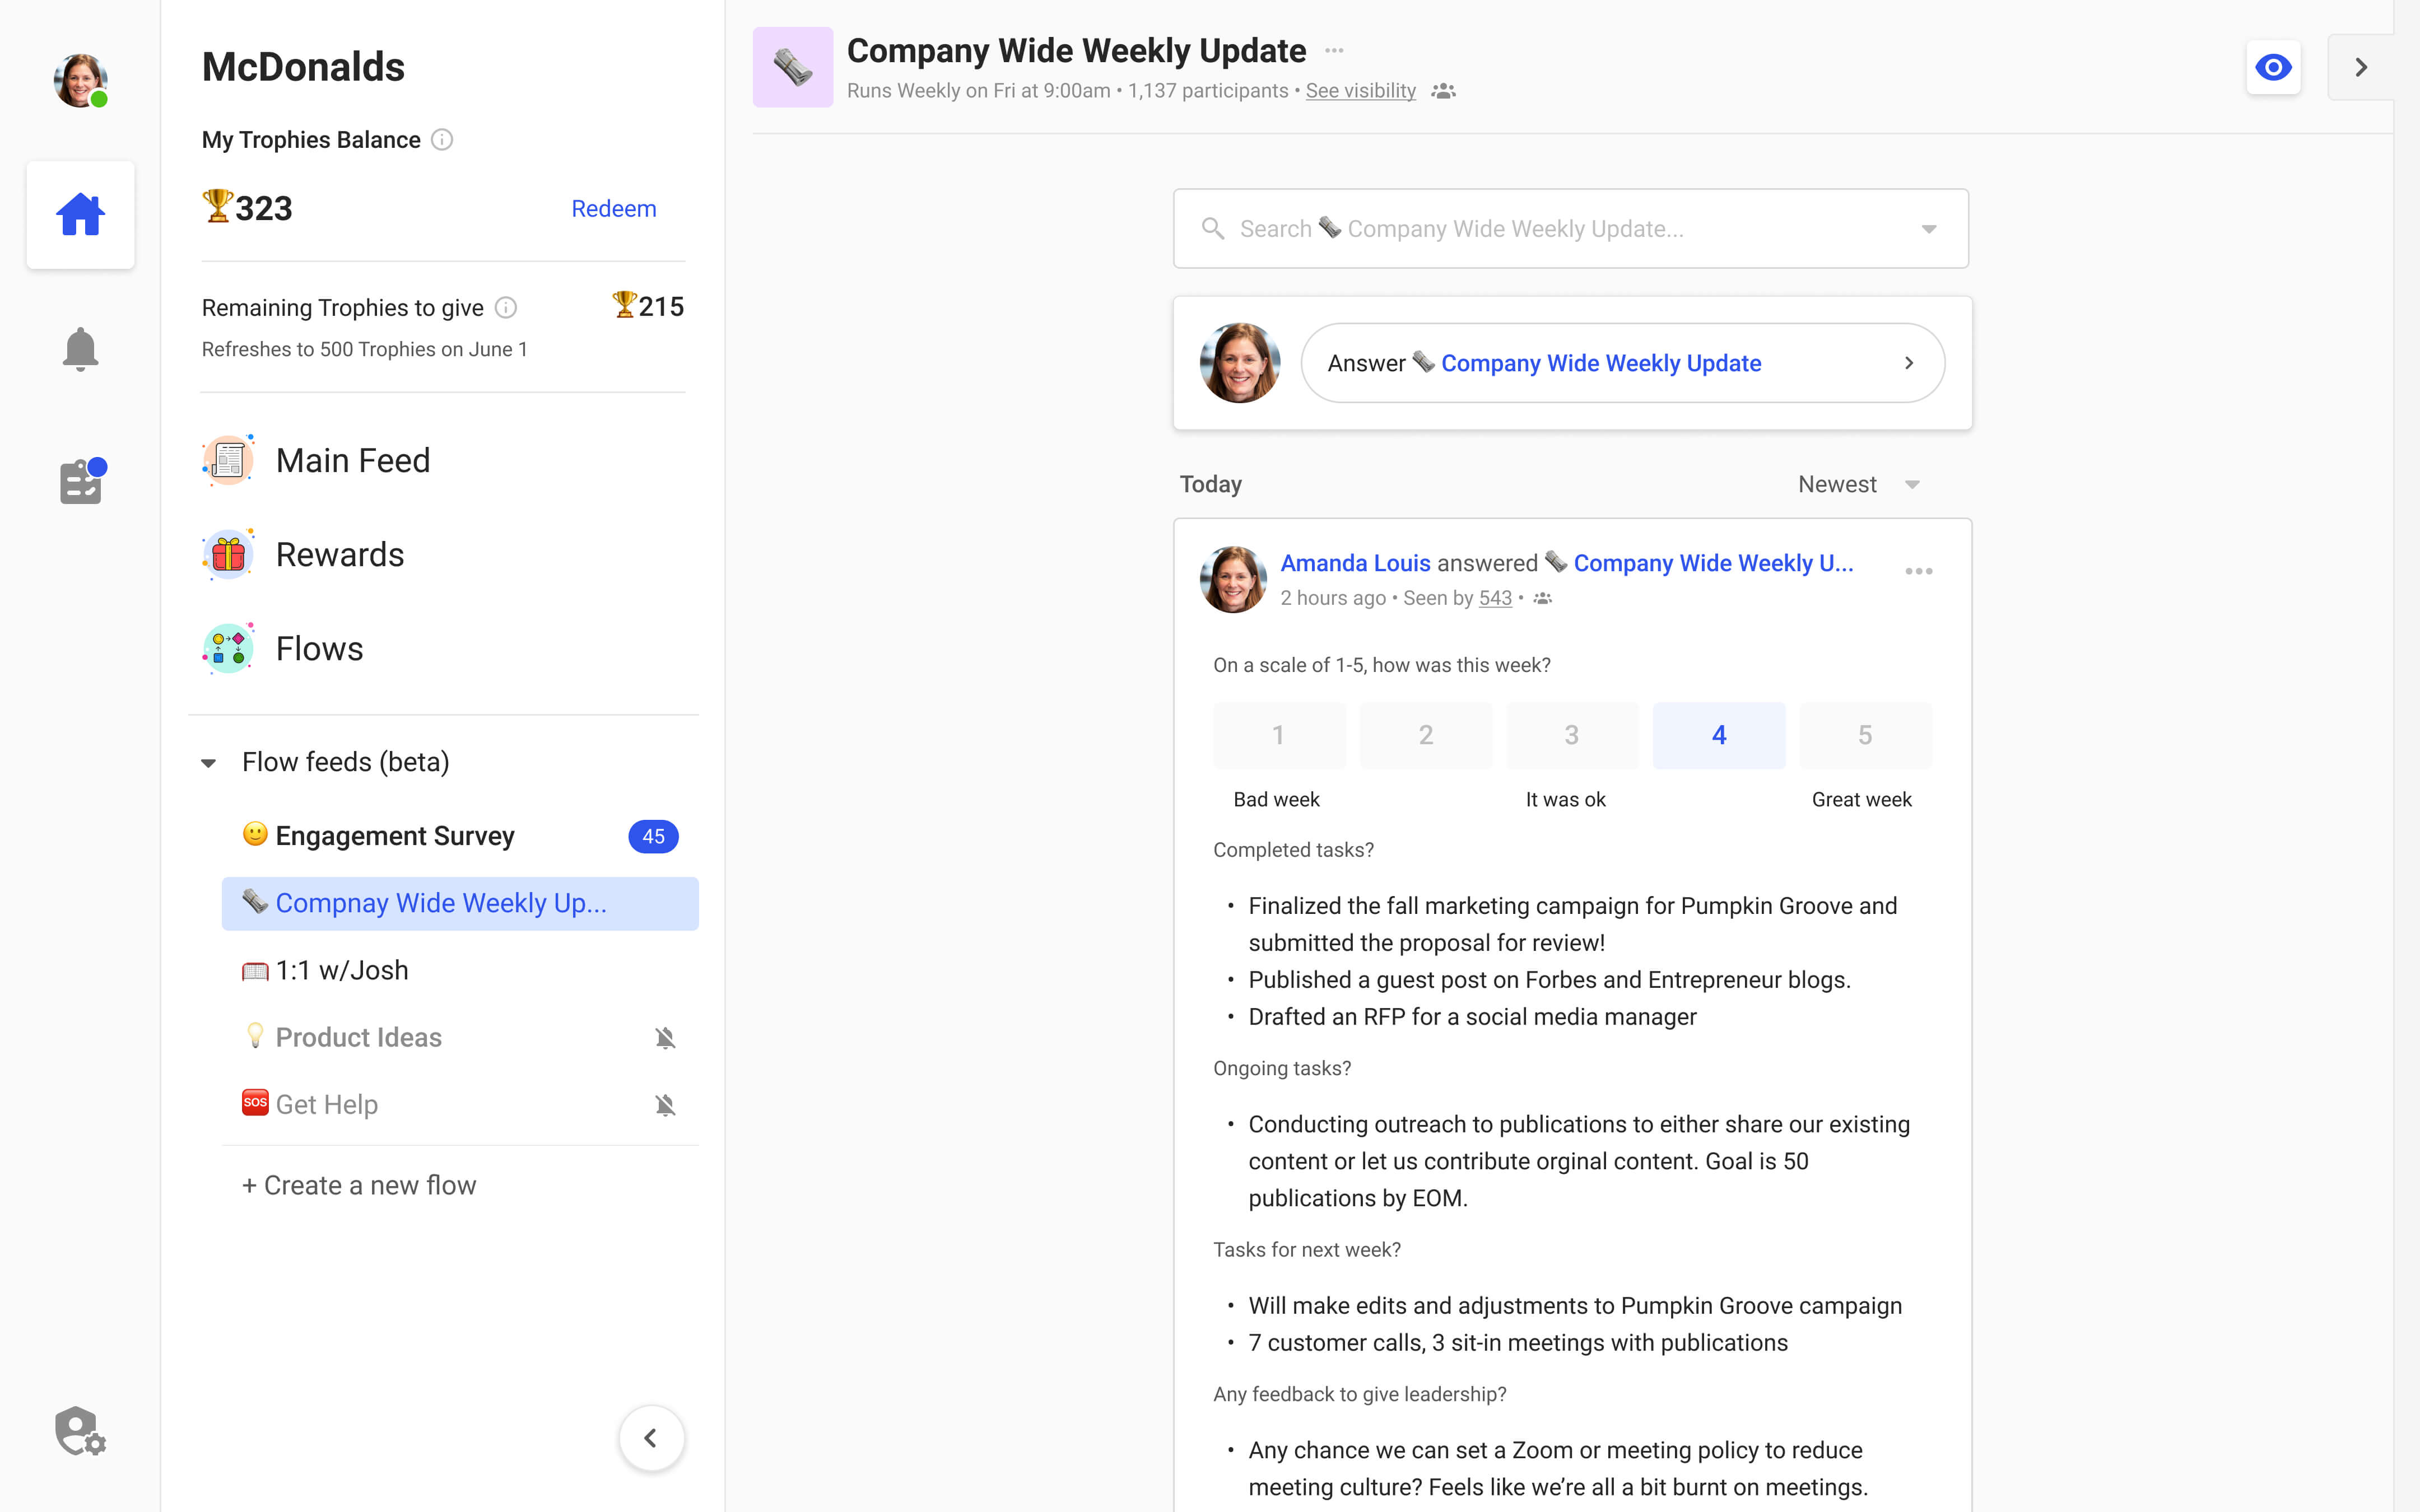Click the muted bell on Get Help
Image resolution: width=2420 pixels, height=1512 pixels.
click(665, 1105)
